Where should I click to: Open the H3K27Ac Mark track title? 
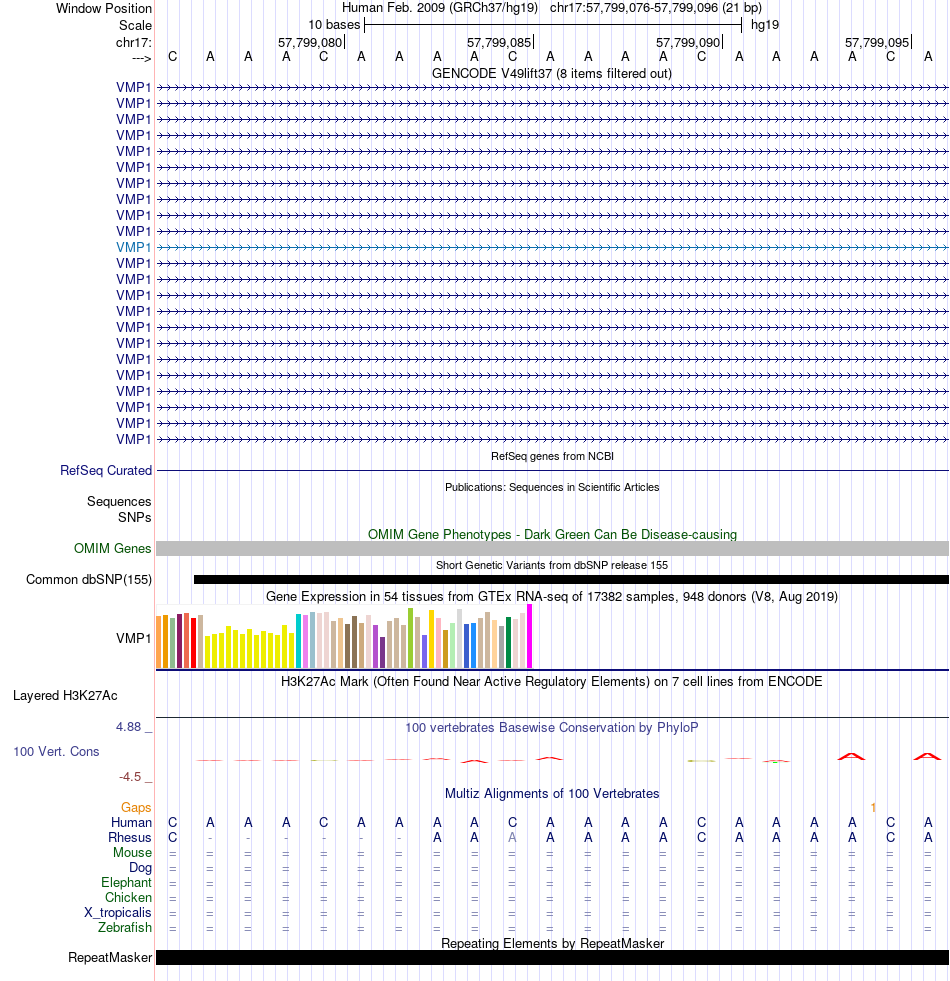pos(552,681)
